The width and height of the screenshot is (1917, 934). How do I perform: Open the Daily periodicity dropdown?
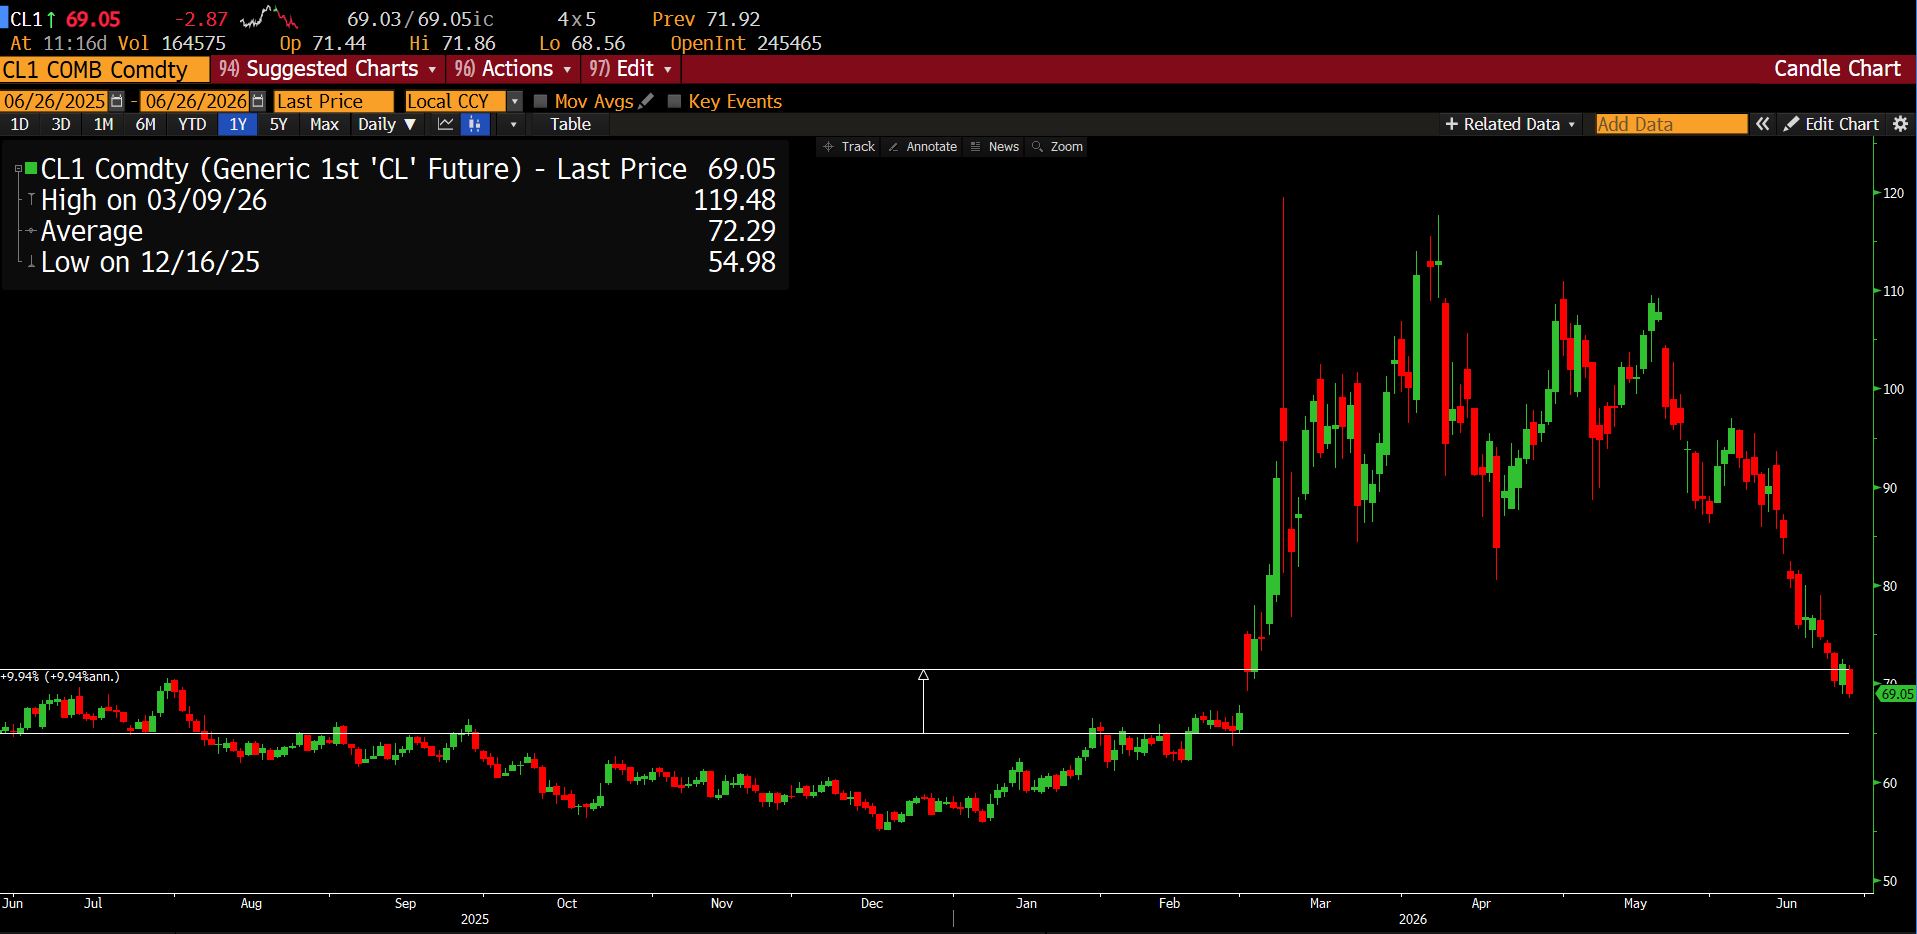386,124
